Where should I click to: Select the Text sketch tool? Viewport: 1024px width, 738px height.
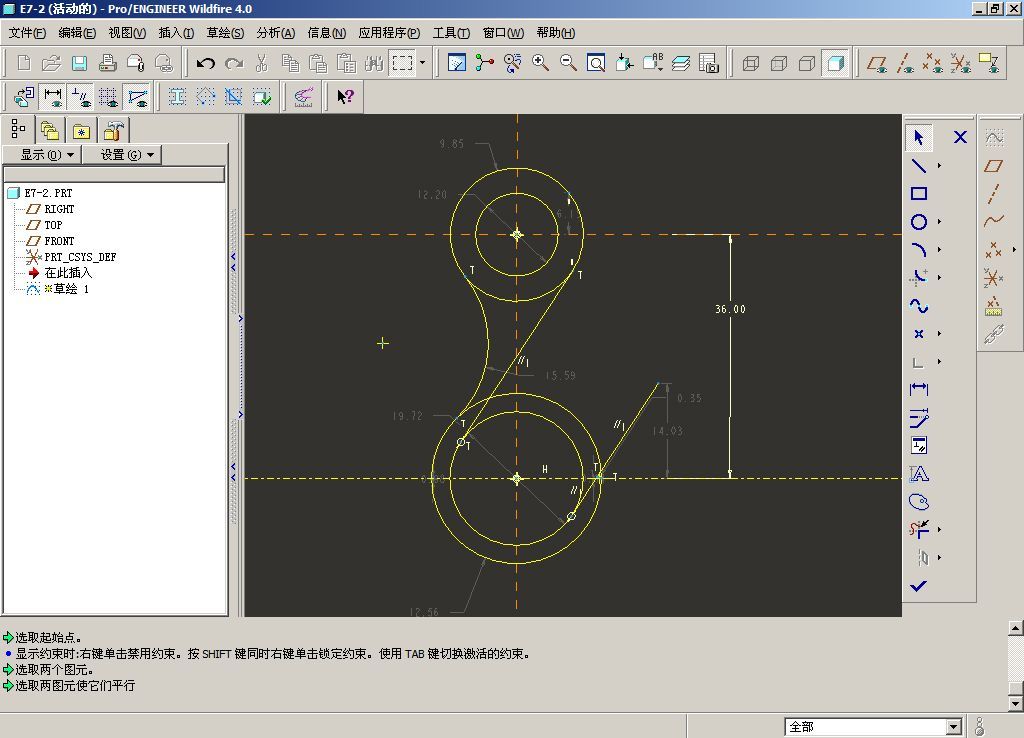click(919, 474)
